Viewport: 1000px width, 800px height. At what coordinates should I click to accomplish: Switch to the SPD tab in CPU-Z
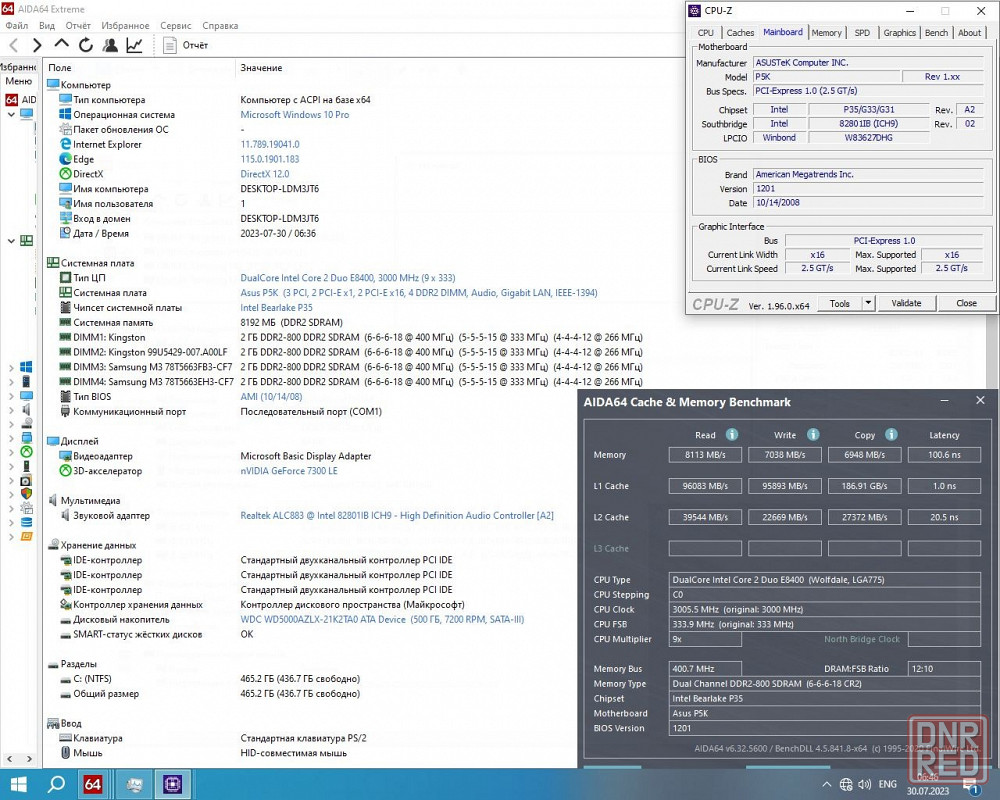tap(861, 33)
